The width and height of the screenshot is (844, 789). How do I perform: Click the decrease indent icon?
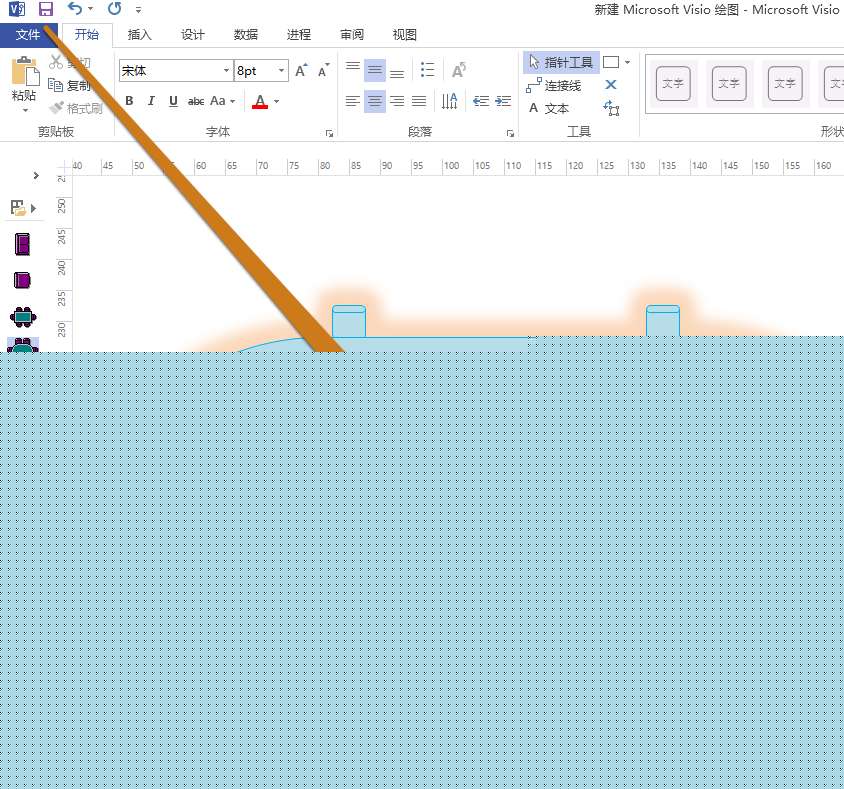(x=481, y=101)
